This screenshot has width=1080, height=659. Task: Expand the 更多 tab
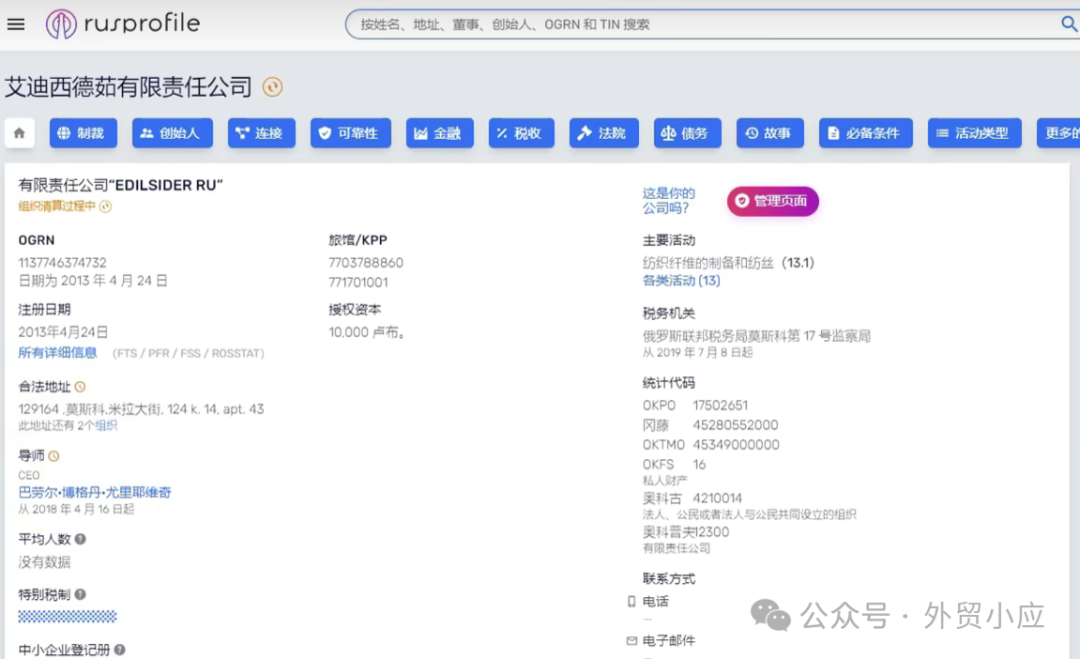pyautogui.click(x=1059, y=133)
